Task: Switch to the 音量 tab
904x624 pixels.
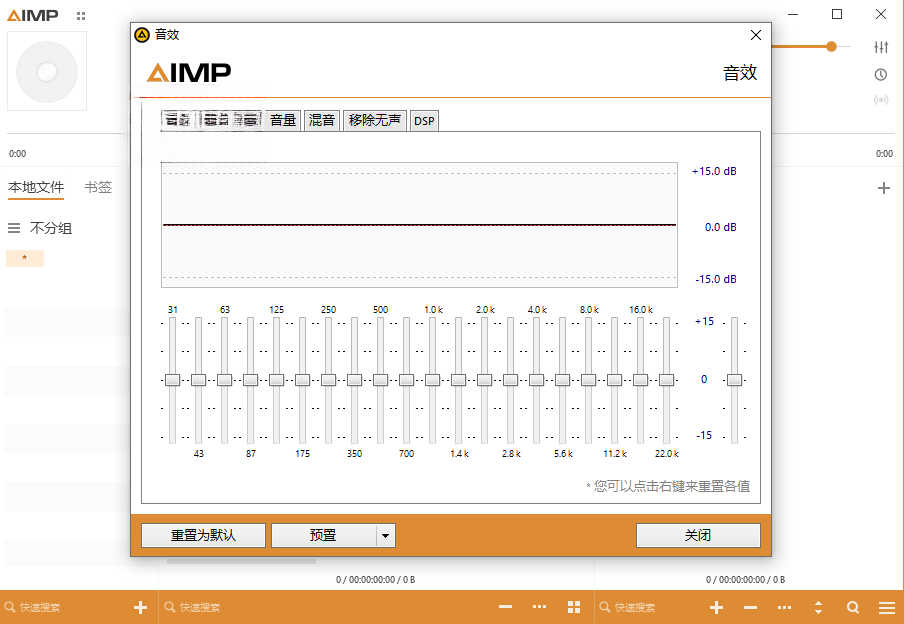Action: pos(283,121)
